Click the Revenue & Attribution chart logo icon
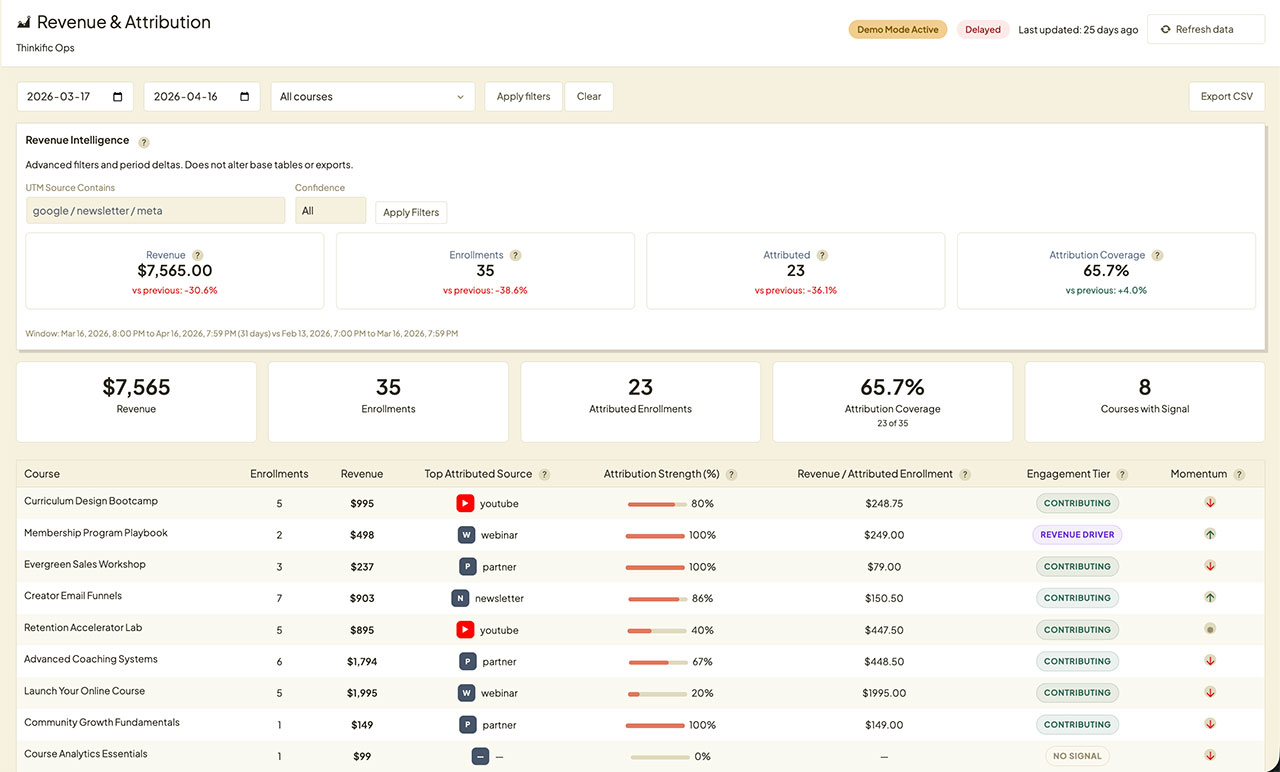This screenshot has width=1280, height=772. pyautogui.click(x=24, y=22)
